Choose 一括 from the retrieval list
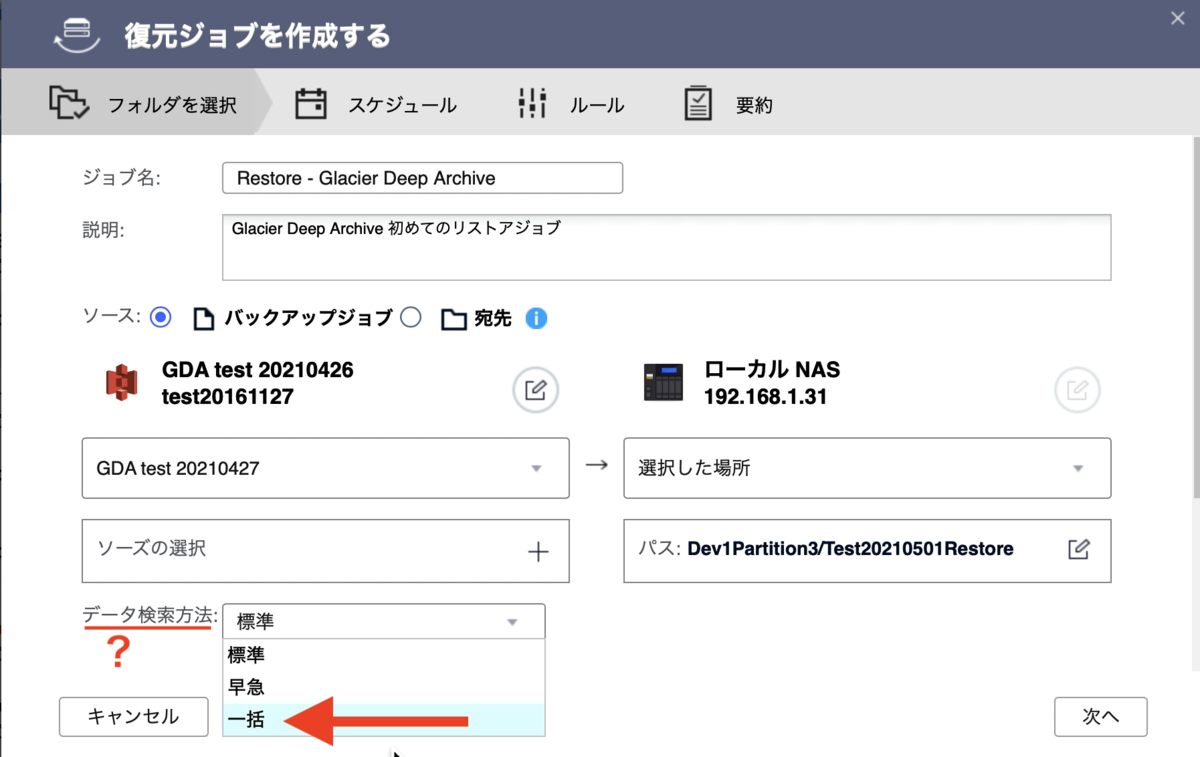1200x757 pixels. coord(384,719)
